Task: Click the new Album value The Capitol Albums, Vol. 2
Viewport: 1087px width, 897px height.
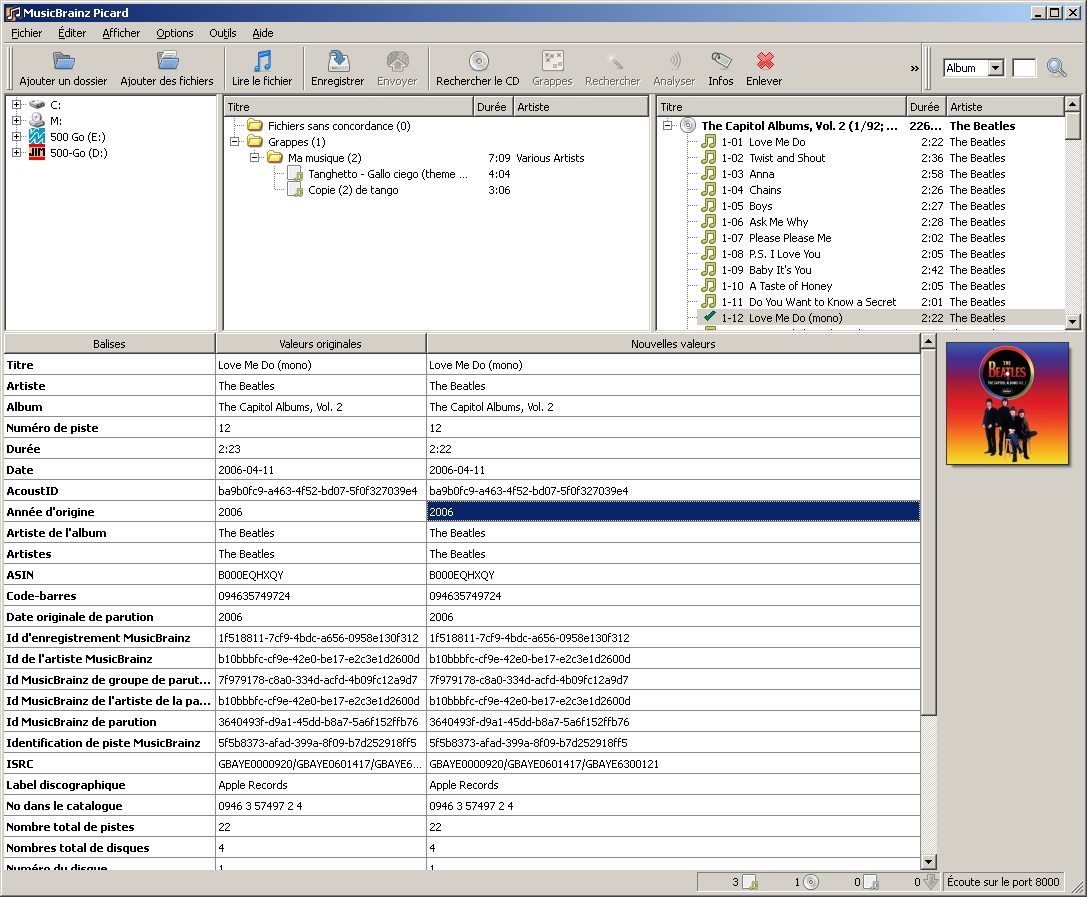Action: (673, 407)
